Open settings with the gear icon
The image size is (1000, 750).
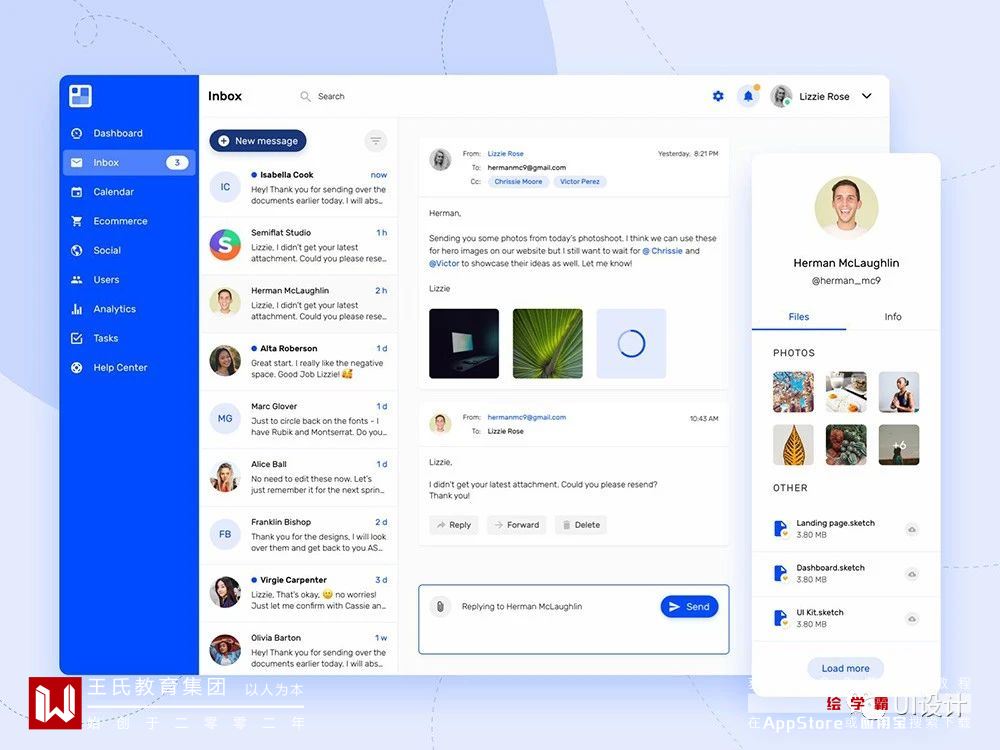click(x=718, y=96)
